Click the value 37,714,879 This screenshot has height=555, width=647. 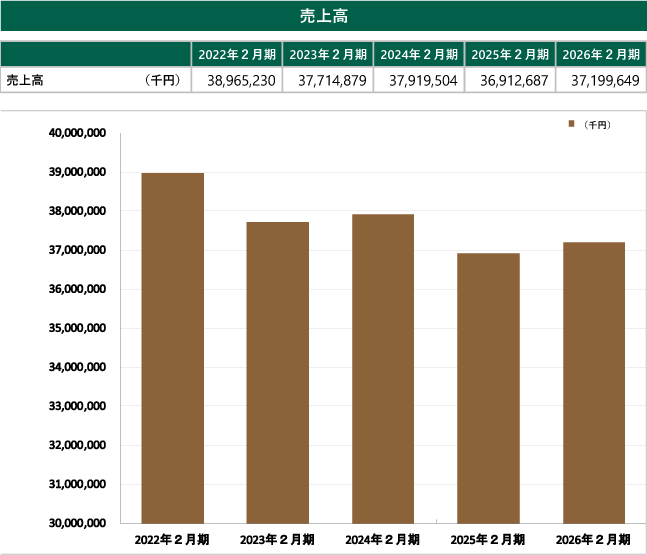[x=332, y=80]
